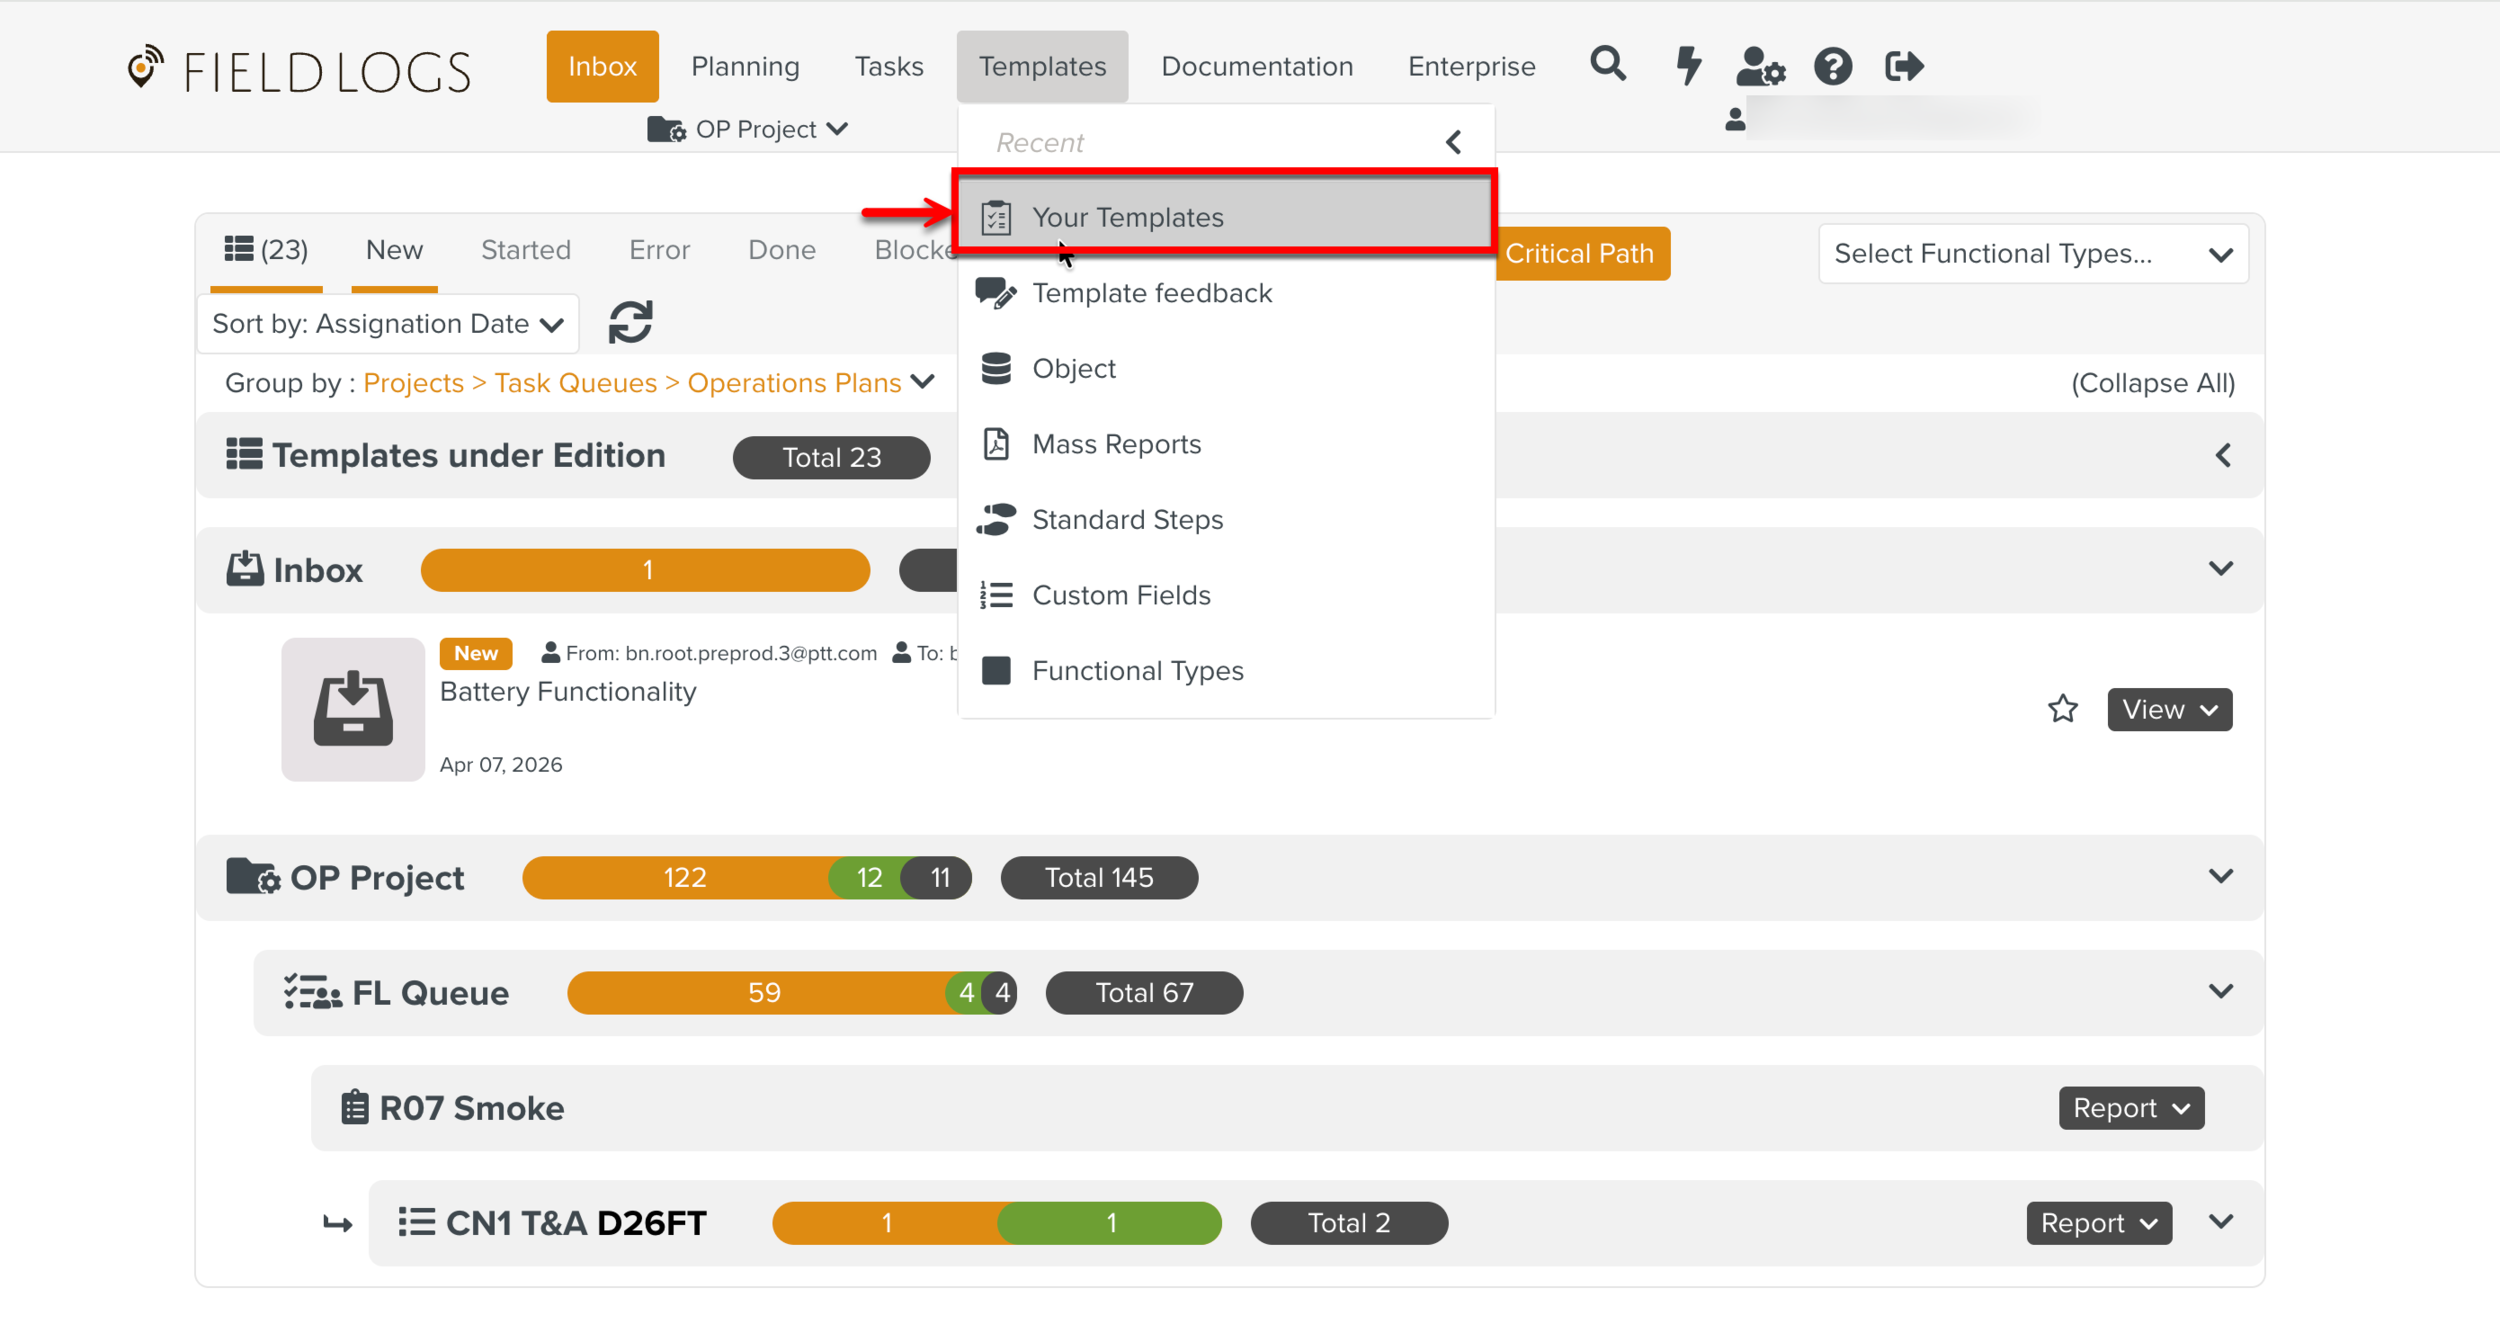Click the Battery Functionality inbox thumbnail
This screenshot has height=1333, width=2500.
(352, 709)
